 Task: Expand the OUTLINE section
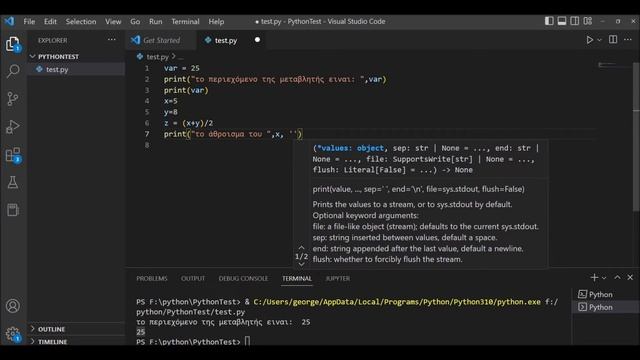pyautogui.click(x=76, y=329)
